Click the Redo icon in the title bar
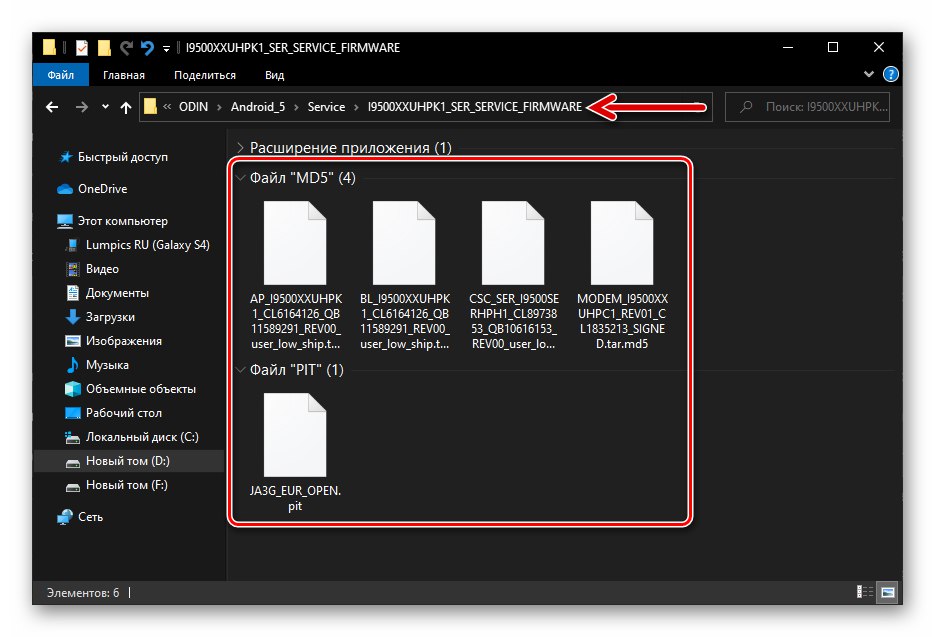 [x=125, y=46]
